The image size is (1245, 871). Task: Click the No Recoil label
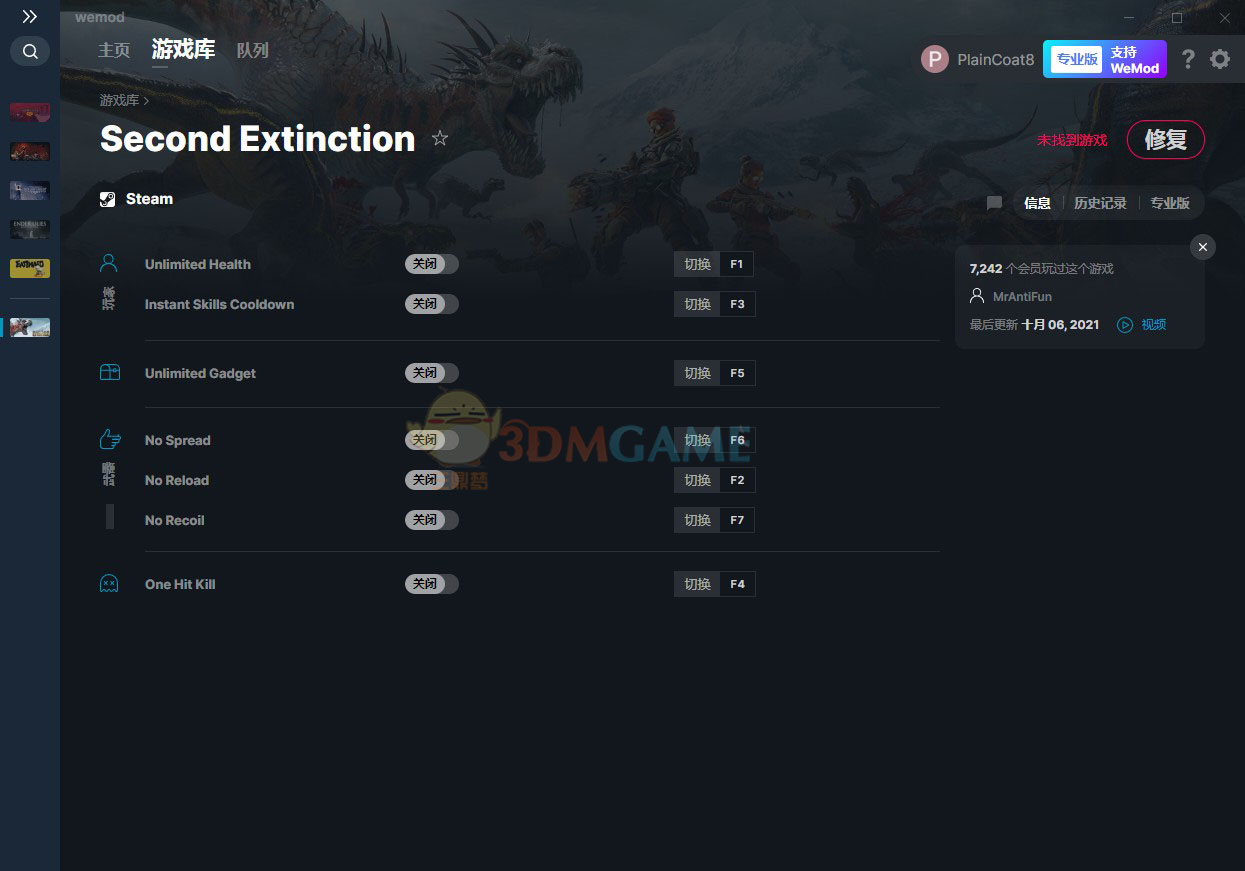[175, 520]
